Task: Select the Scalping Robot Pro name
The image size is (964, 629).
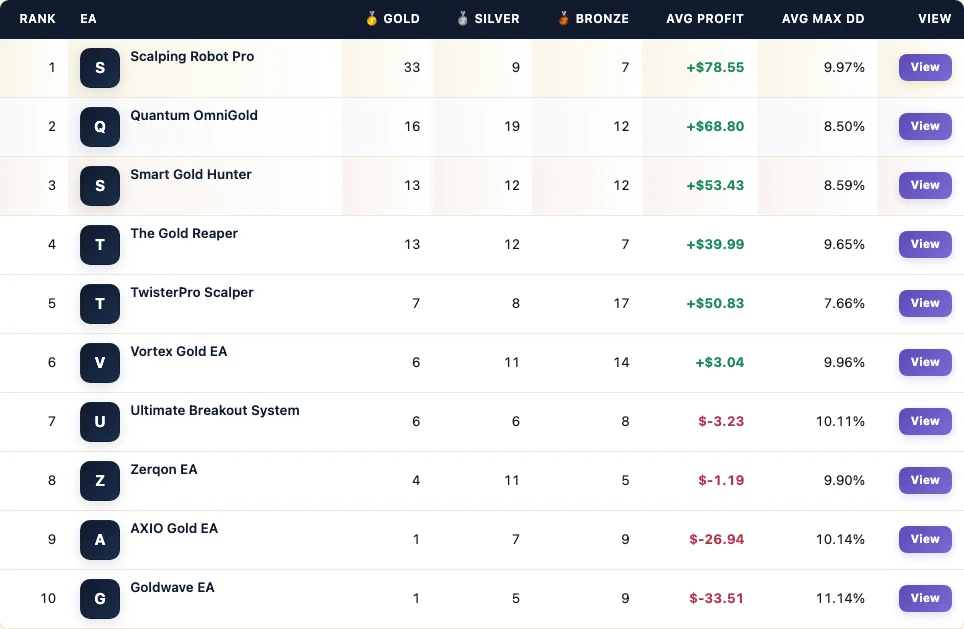Action: (x=192, y=57)
